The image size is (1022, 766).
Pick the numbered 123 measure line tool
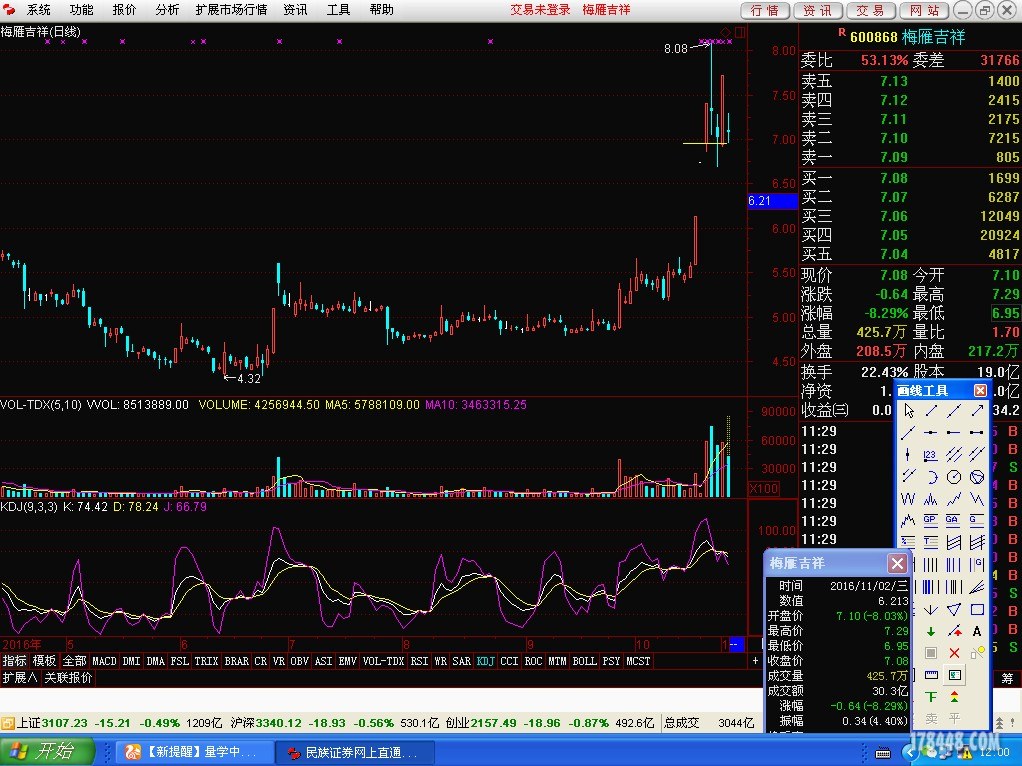pos(931,454)
